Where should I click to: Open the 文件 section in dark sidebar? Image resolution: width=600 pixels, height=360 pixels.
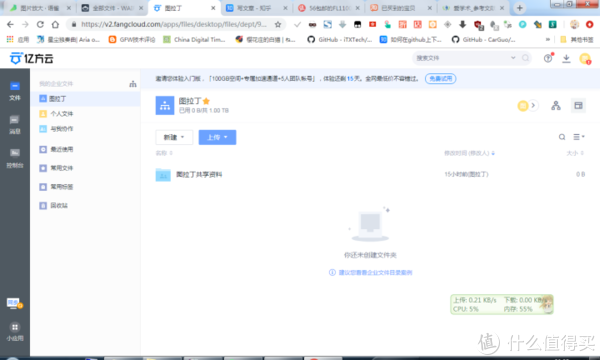[x=15, y=91]
